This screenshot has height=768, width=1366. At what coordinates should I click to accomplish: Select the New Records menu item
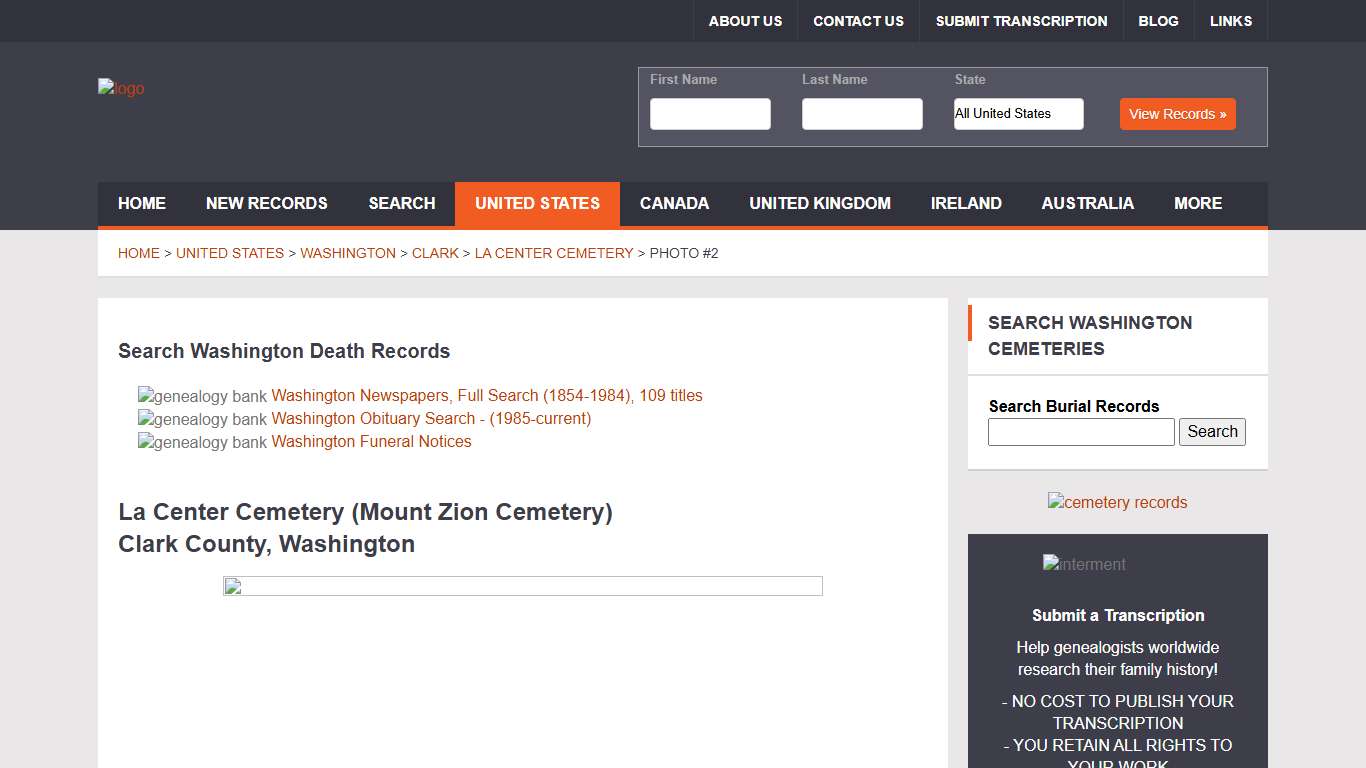[x=266, y=204]
